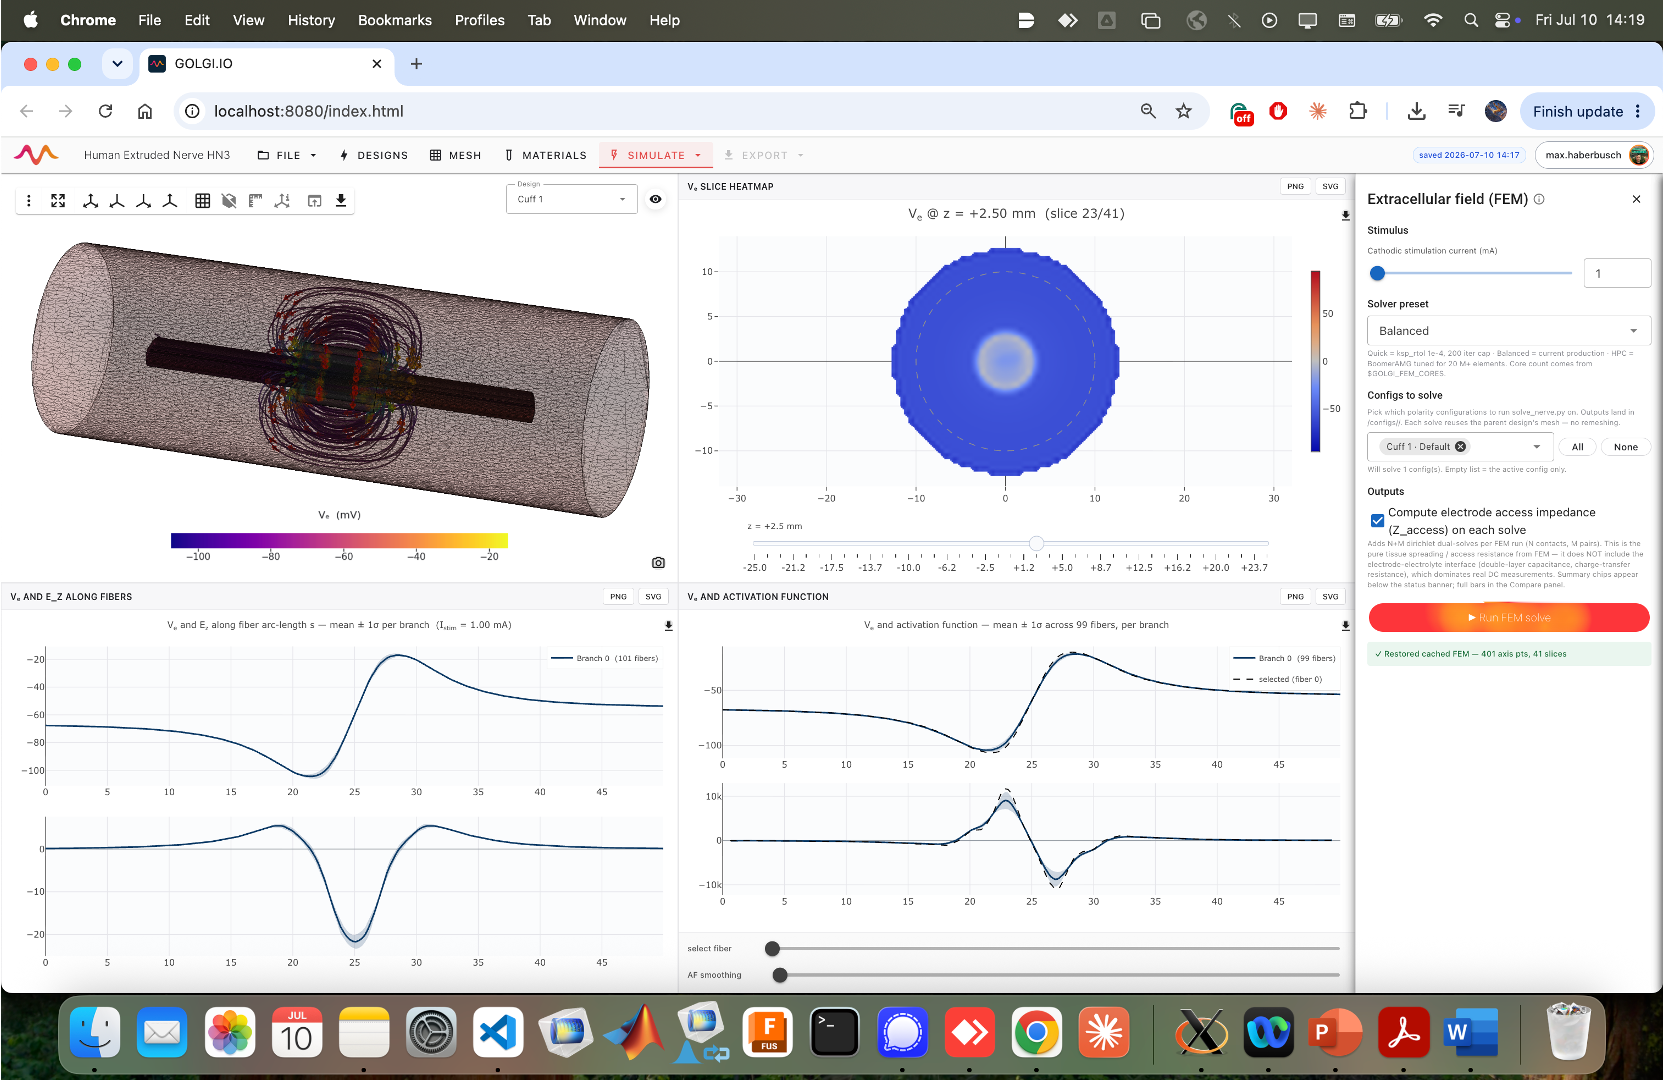Adjust the cathodic stimulation current slider
Viewport: 1664px width, 1080px height.
coord(1377,273)
